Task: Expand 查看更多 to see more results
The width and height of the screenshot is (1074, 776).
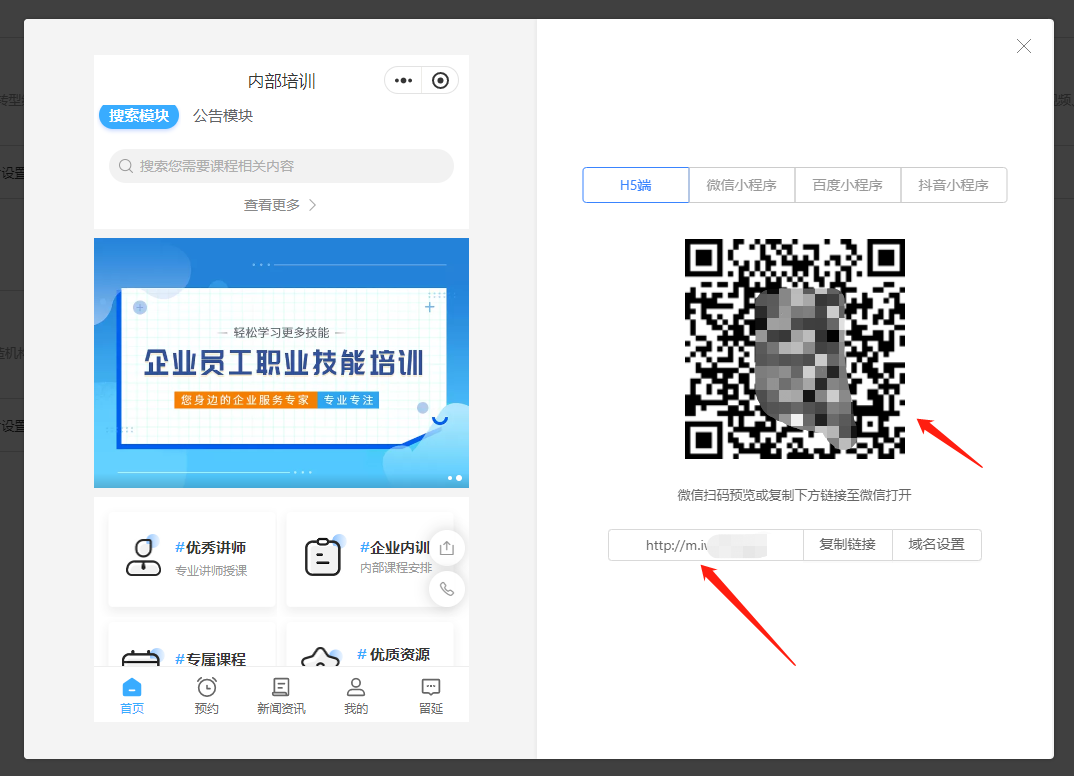Action: pyautogui.click(x=281, y=204)
